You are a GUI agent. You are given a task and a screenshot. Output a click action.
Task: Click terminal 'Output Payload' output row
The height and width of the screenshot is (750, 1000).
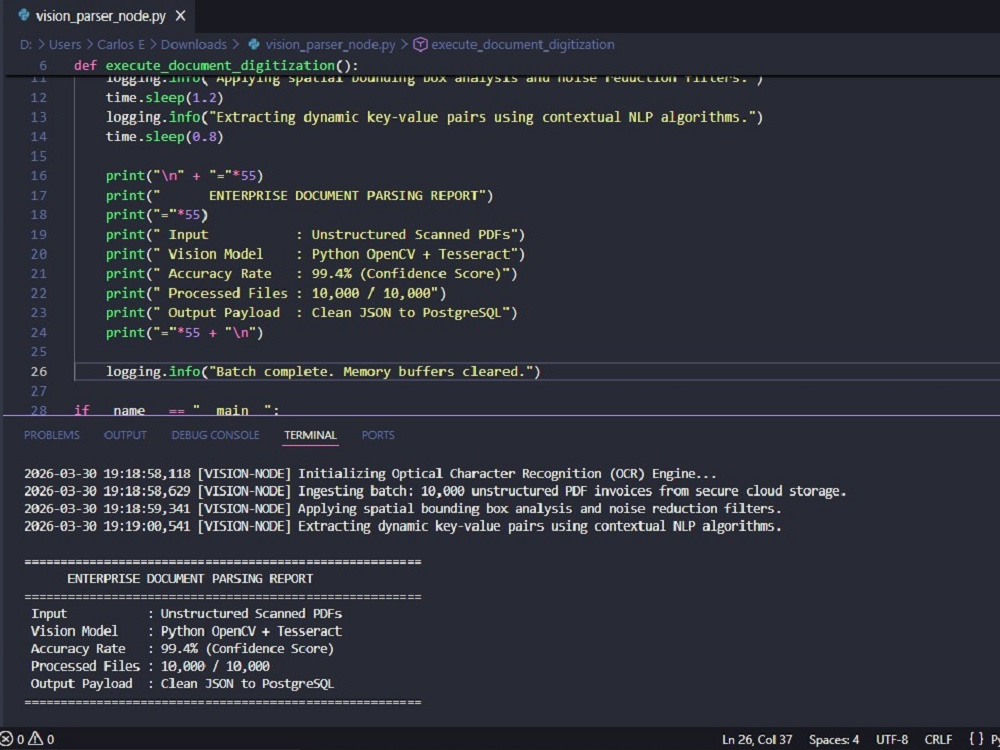click(182, 684)
